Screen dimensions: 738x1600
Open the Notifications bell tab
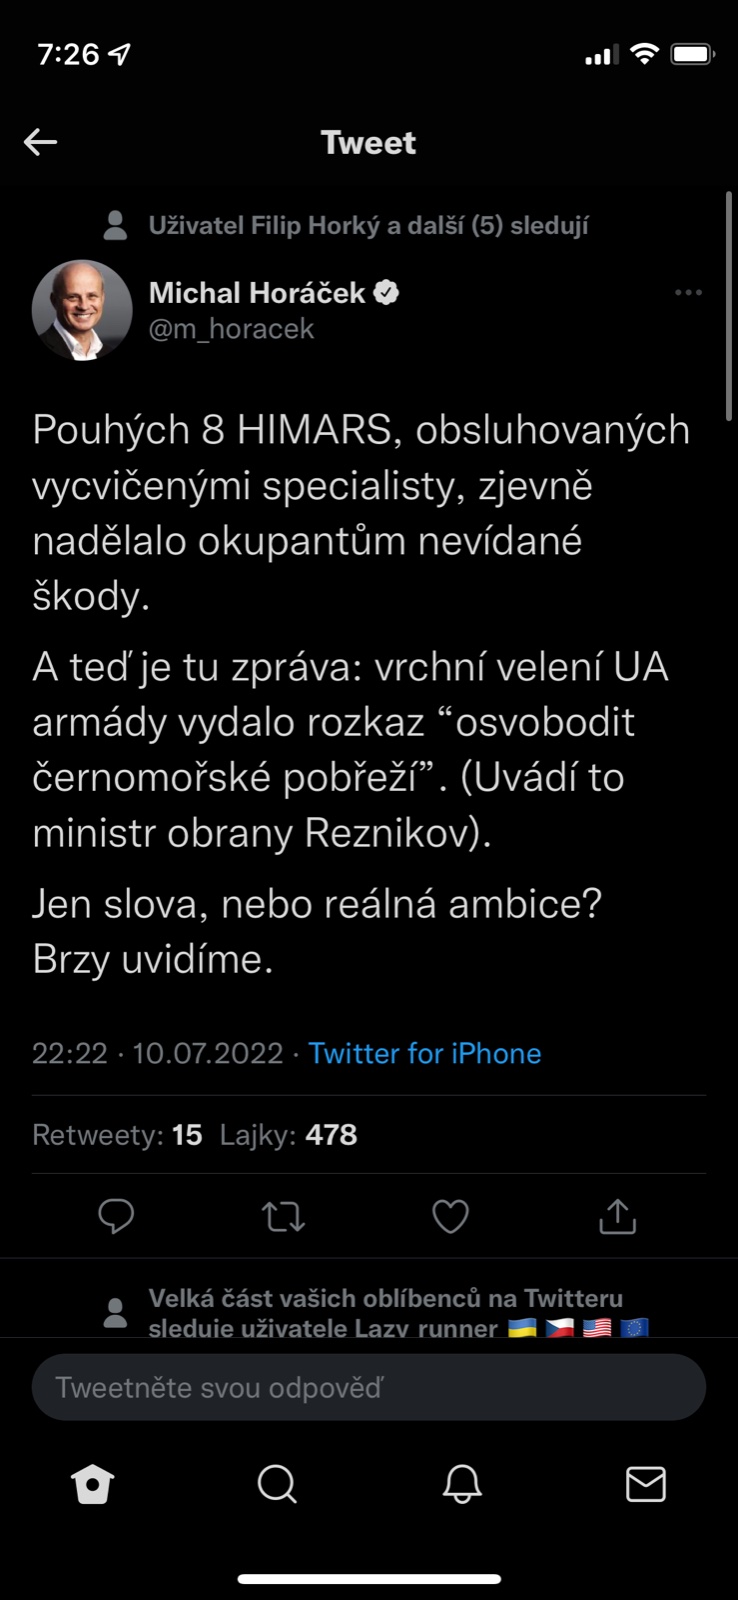(x=462, y=1484)
